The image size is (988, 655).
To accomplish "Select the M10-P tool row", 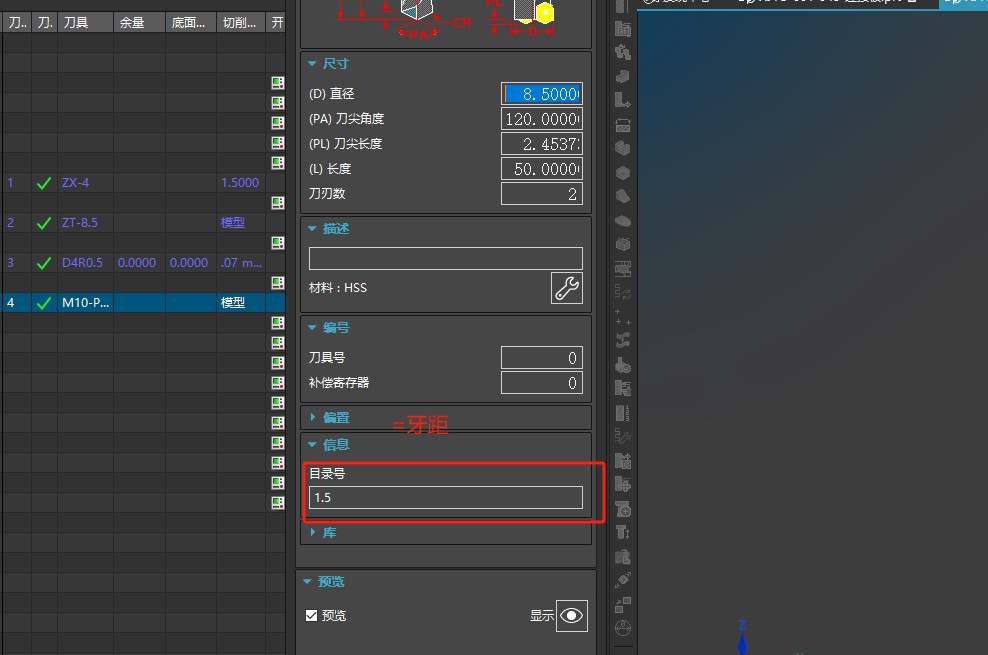I will (x=144, y=302).
